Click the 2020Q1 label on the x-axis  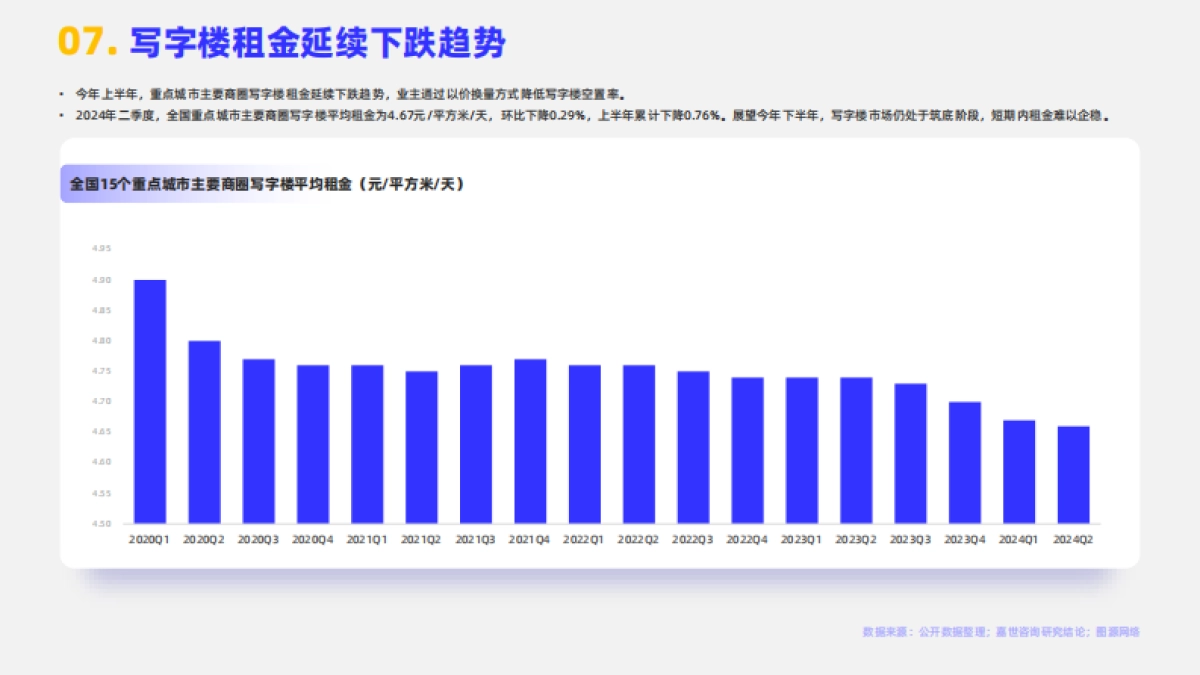[x=150, y=538]
